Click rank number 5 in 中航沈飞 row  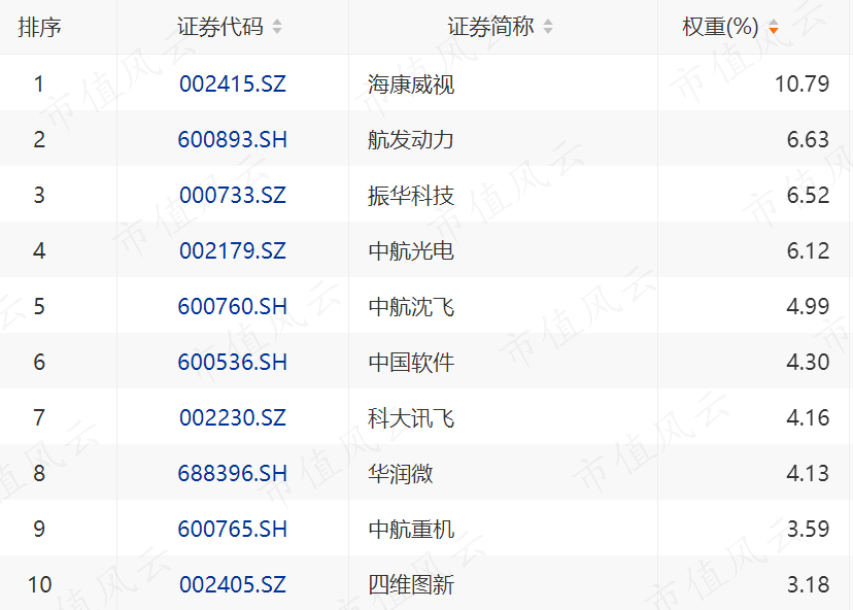(x=39, y=306)
